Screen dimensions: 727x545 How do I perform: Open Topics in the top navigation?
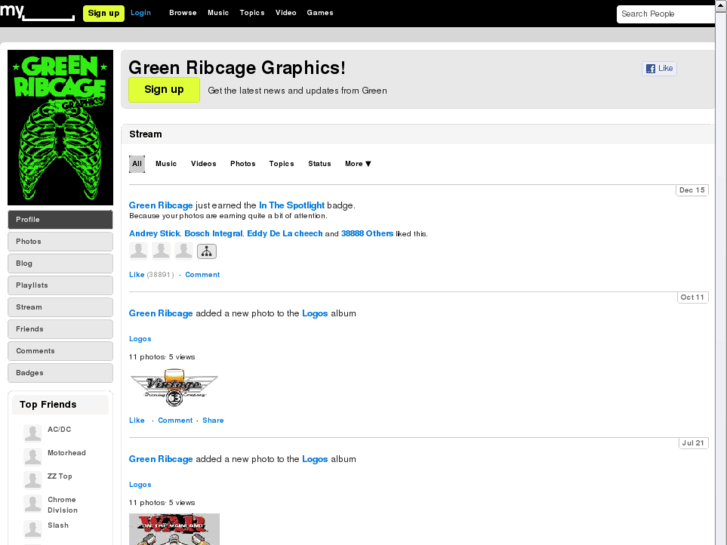click(252, 13)
